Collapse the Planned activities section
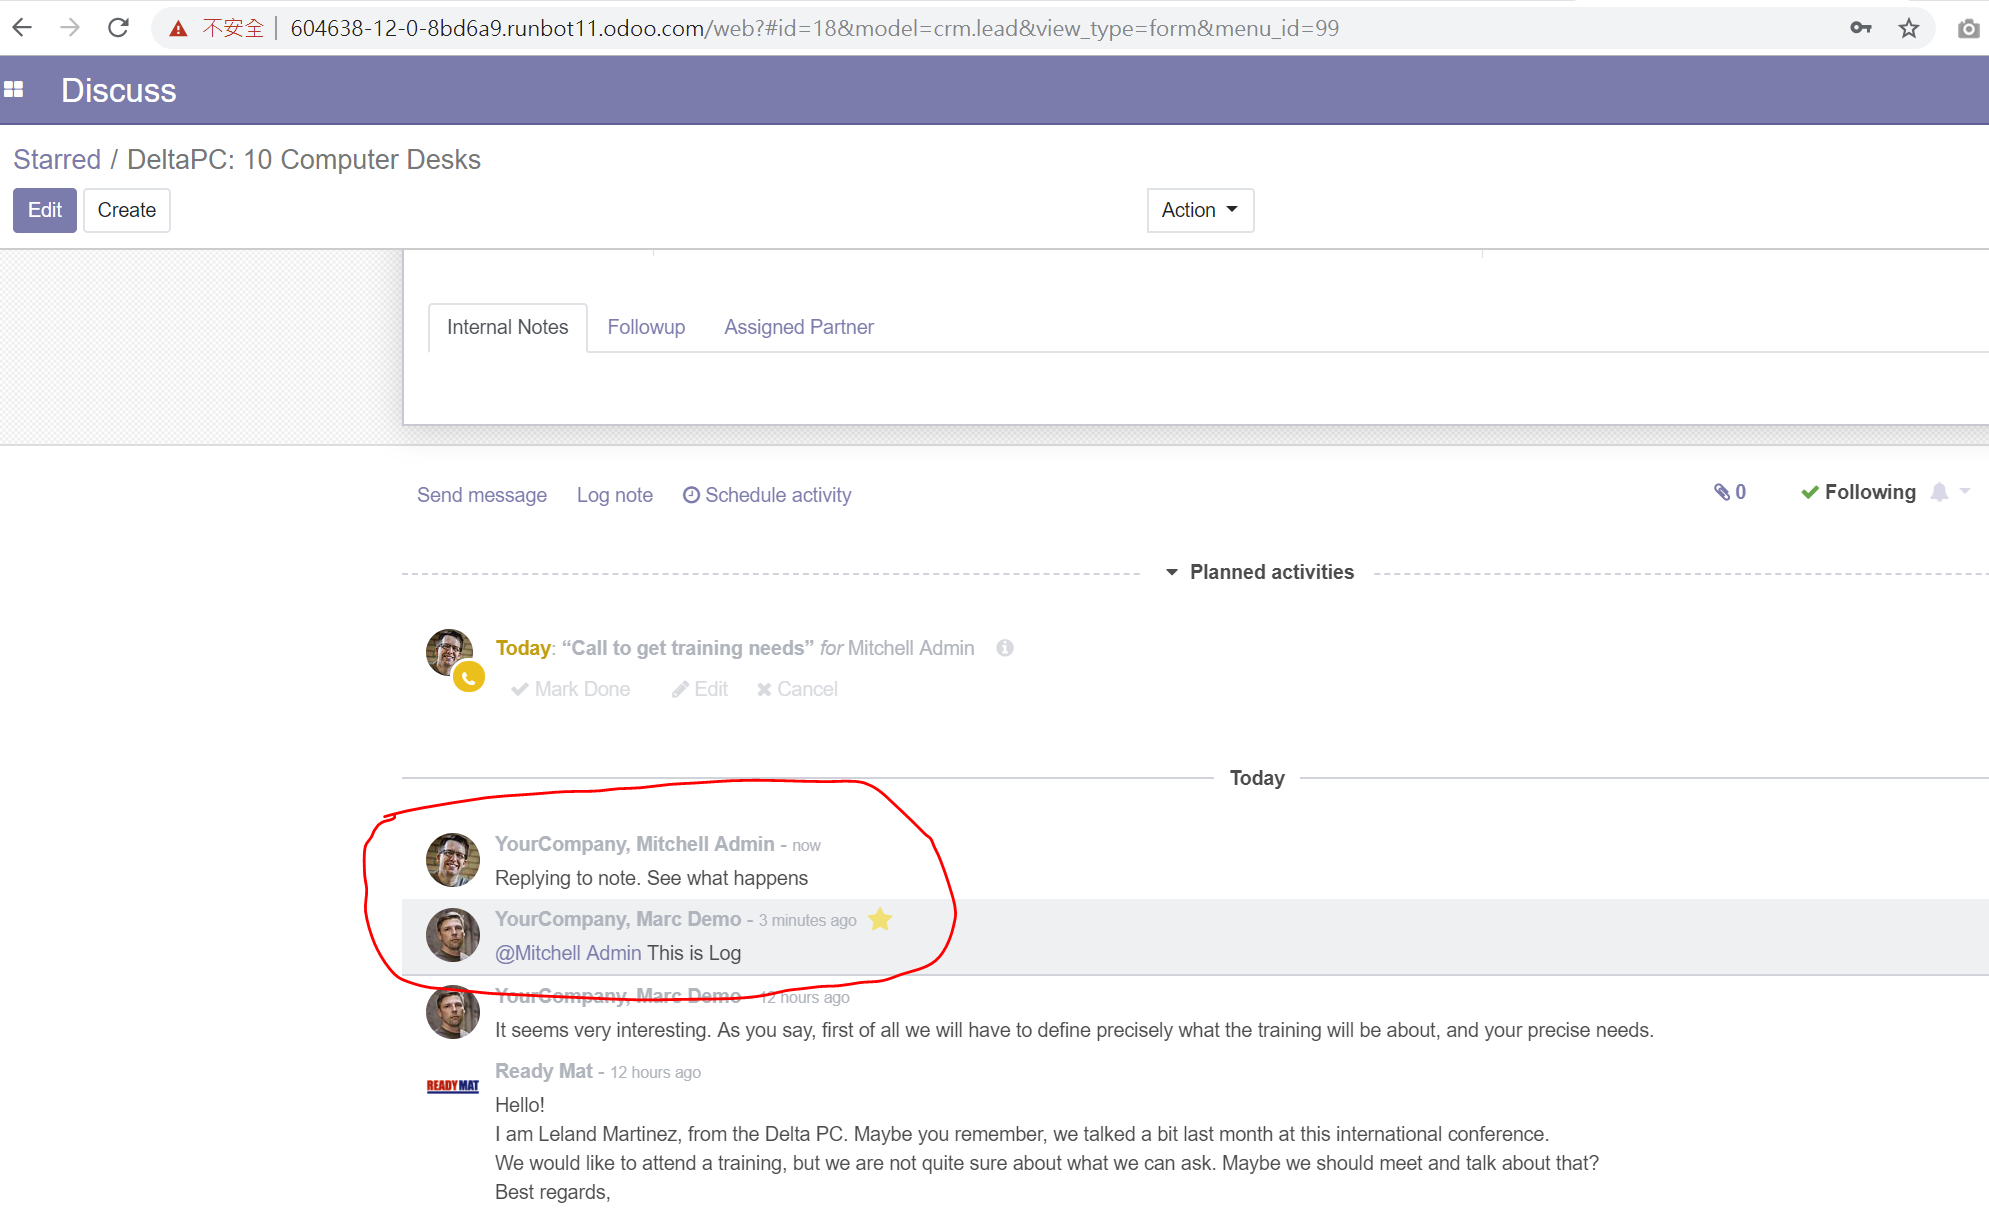The image size is (1989, 1209). tap(1171, 572)
